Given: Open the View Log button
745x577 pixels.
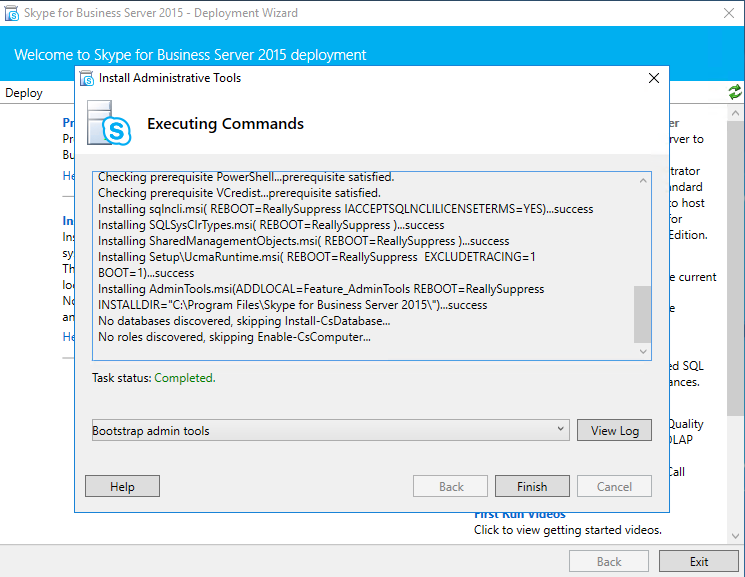Looking at the screenshot, I should tap(614, 430).
